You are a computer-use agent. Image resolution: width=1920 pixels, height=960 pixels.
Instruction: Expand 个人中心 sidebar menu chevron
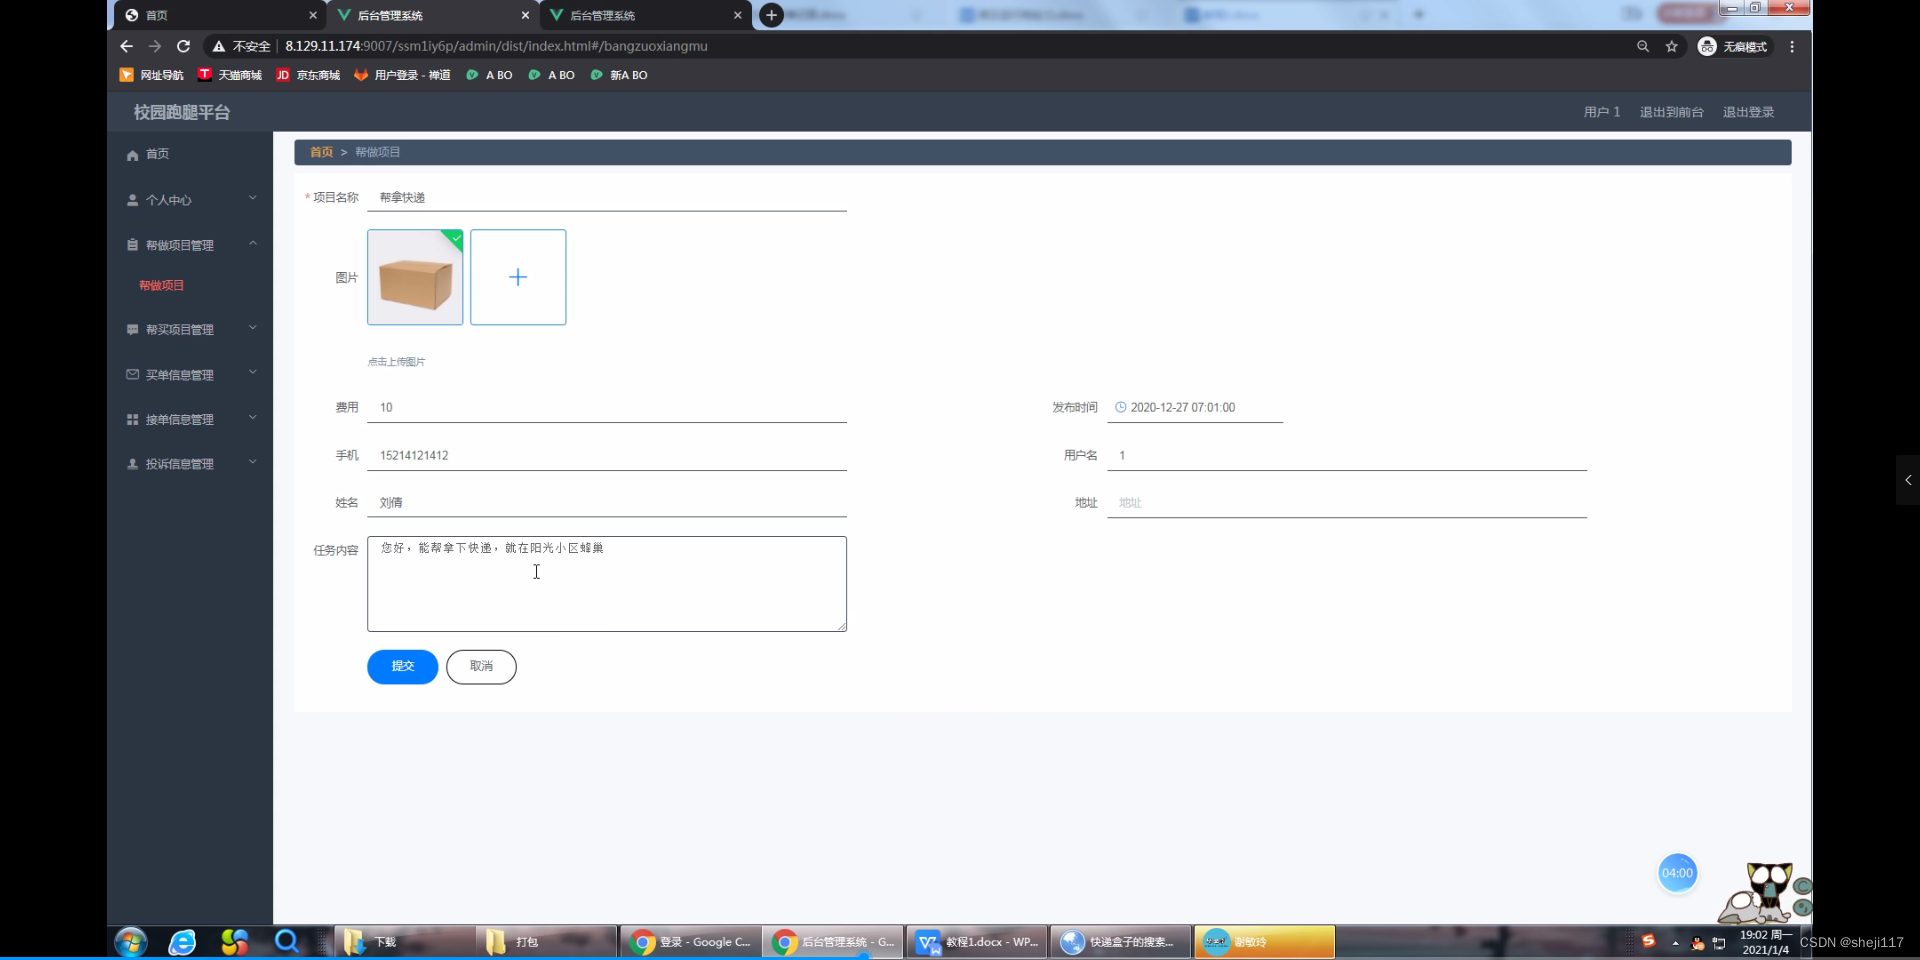253,198
